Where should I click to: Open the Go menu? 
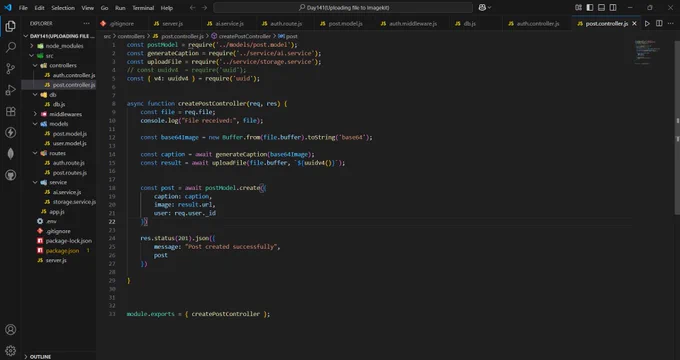tap(104, 8)
